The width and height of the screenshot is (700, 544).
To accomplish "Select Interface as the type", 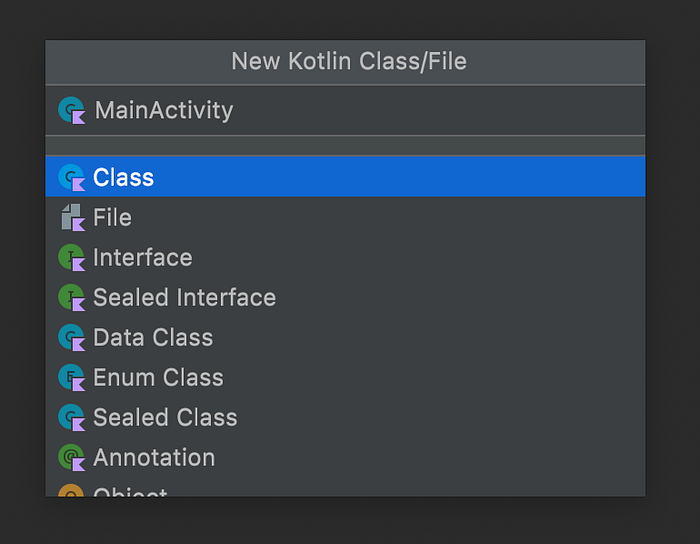I will pos(345,257).
